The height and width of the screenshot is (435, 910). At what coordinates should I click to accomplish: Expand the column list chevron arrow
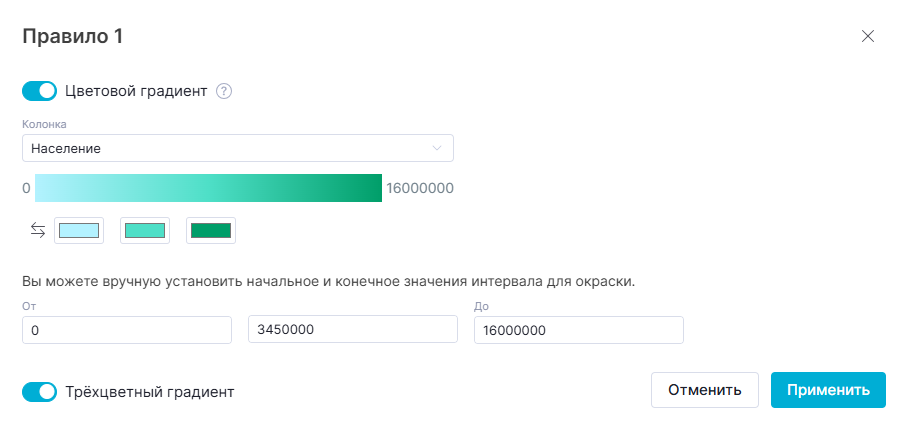click(x=437, y=149)
